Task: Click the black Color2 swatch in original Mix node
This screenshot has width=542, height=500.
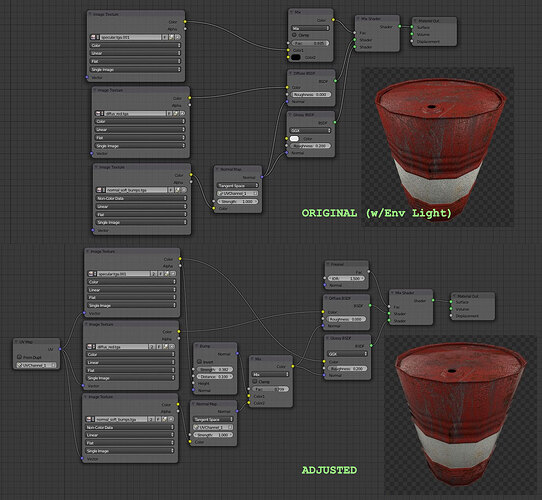Action: 296,57
